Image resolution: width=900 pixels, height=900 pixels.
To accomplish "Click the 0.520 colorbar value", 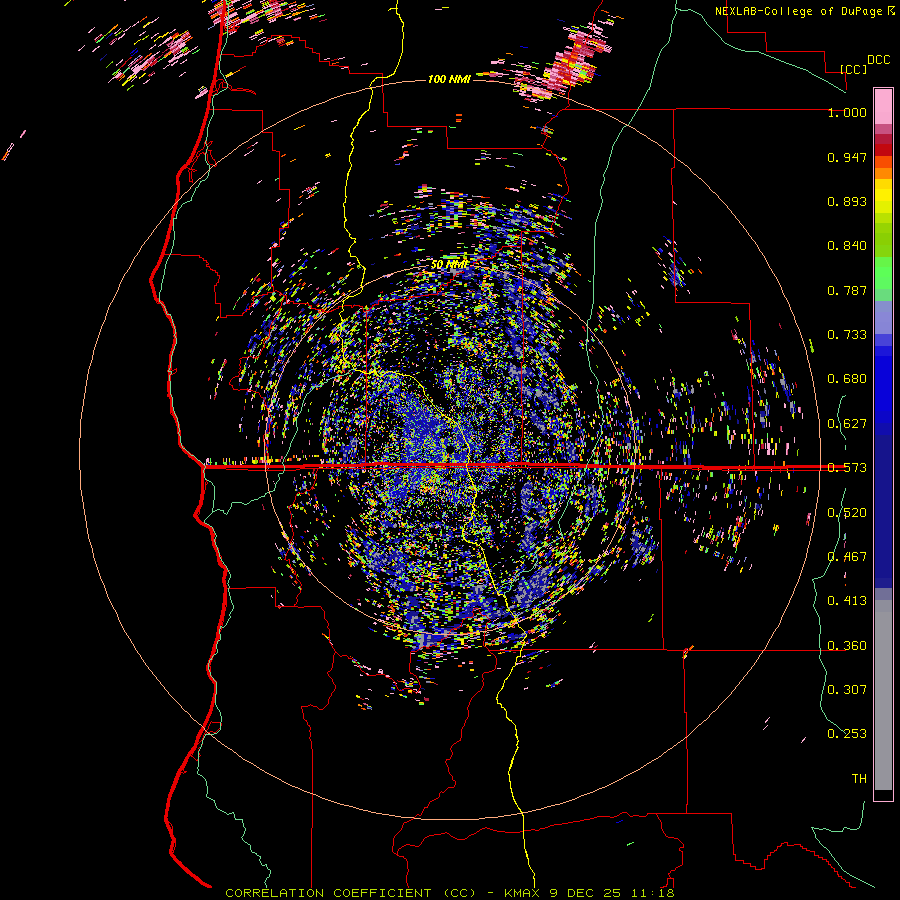I will click(x=847, y=513).
